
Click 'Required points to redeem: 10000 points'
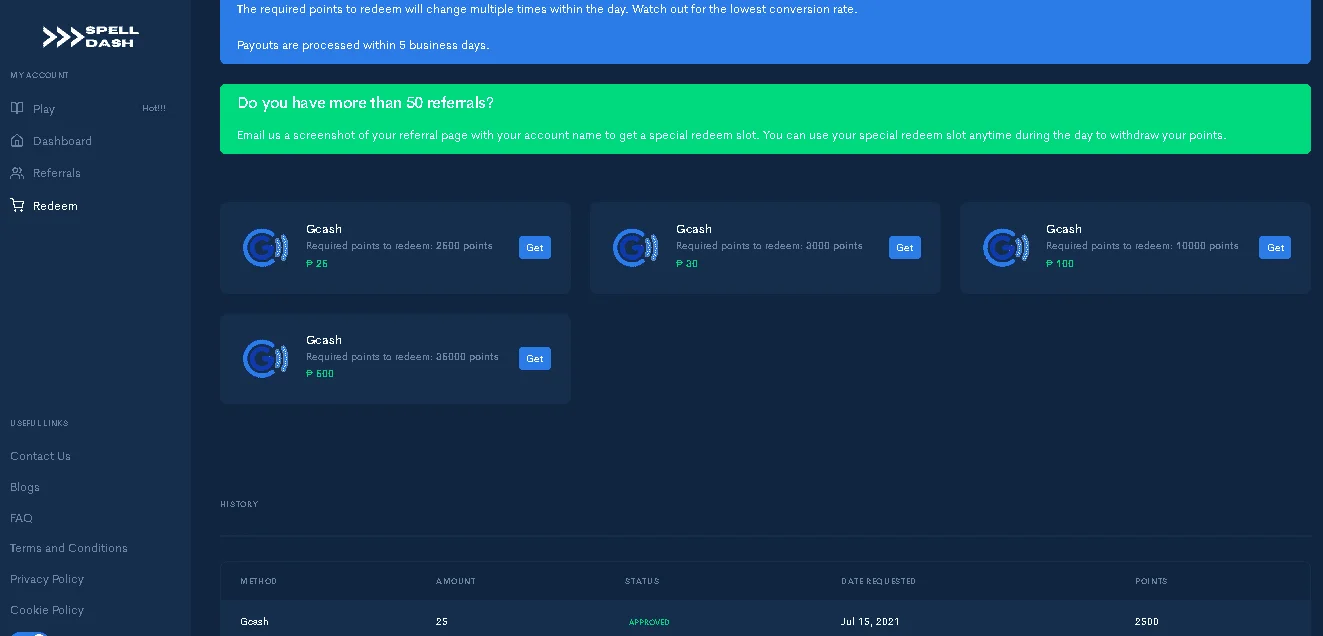[1142, 246]
